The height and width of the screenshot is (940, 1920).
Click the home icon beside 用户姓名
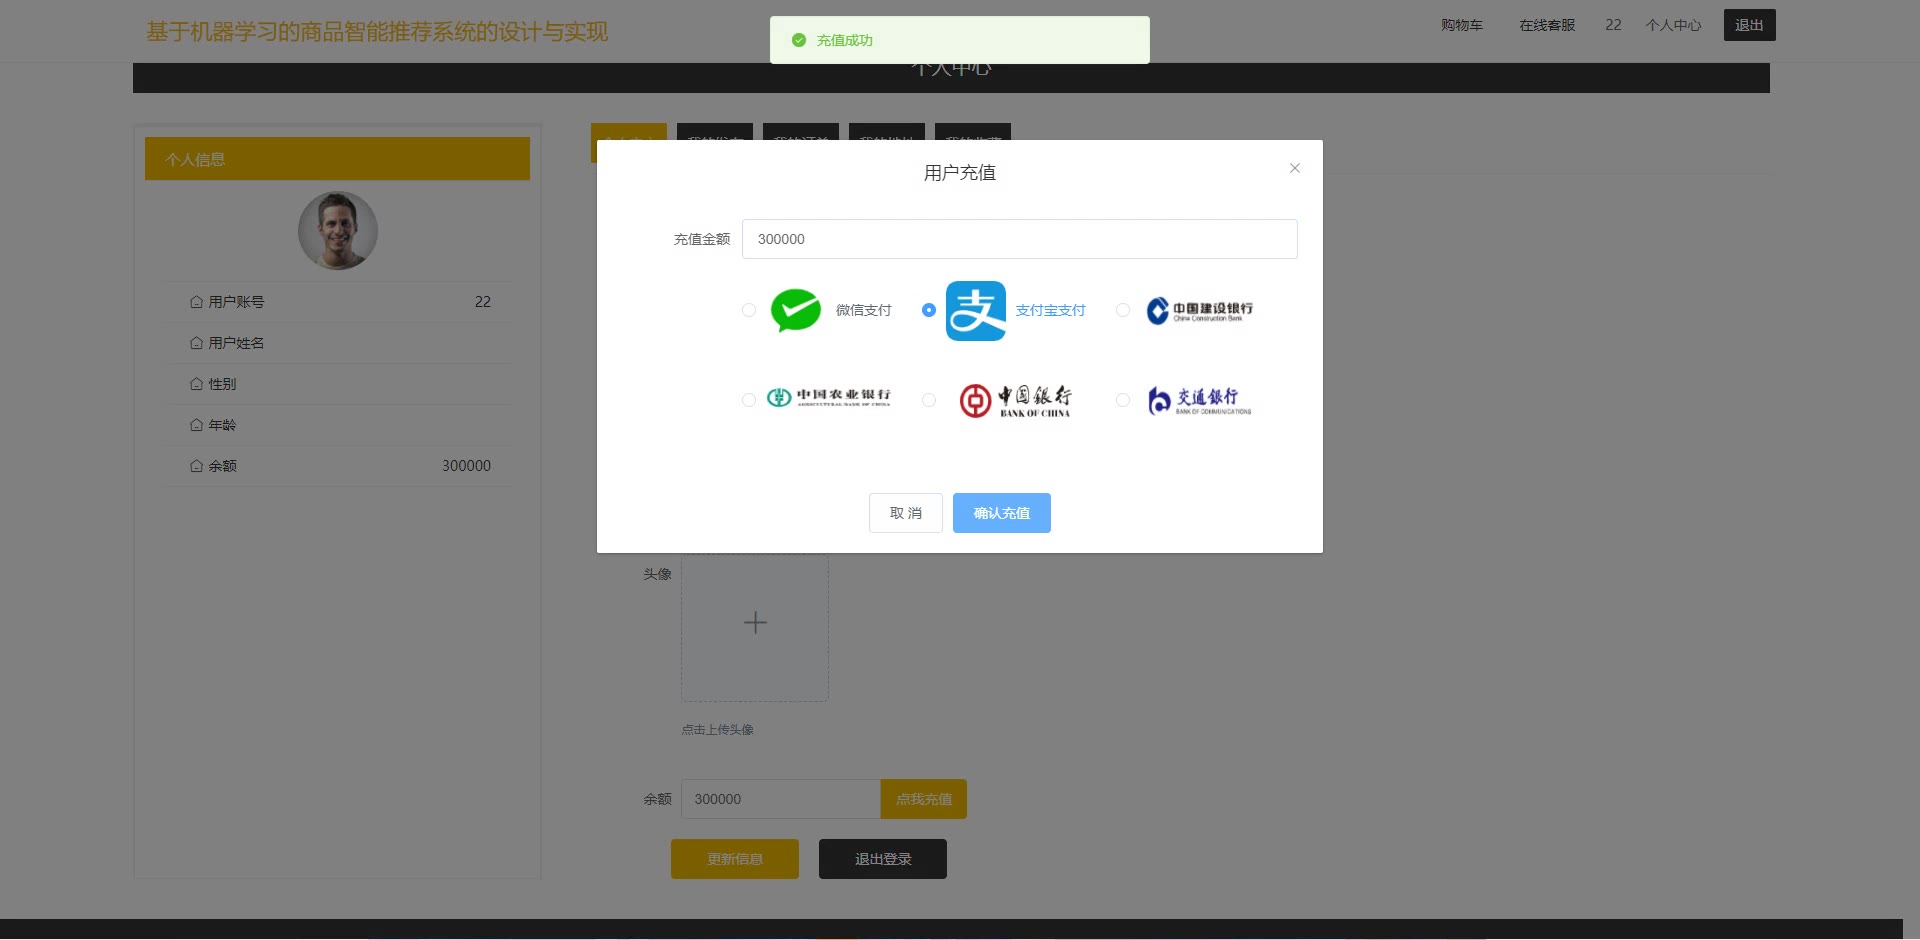click(196, 343)
